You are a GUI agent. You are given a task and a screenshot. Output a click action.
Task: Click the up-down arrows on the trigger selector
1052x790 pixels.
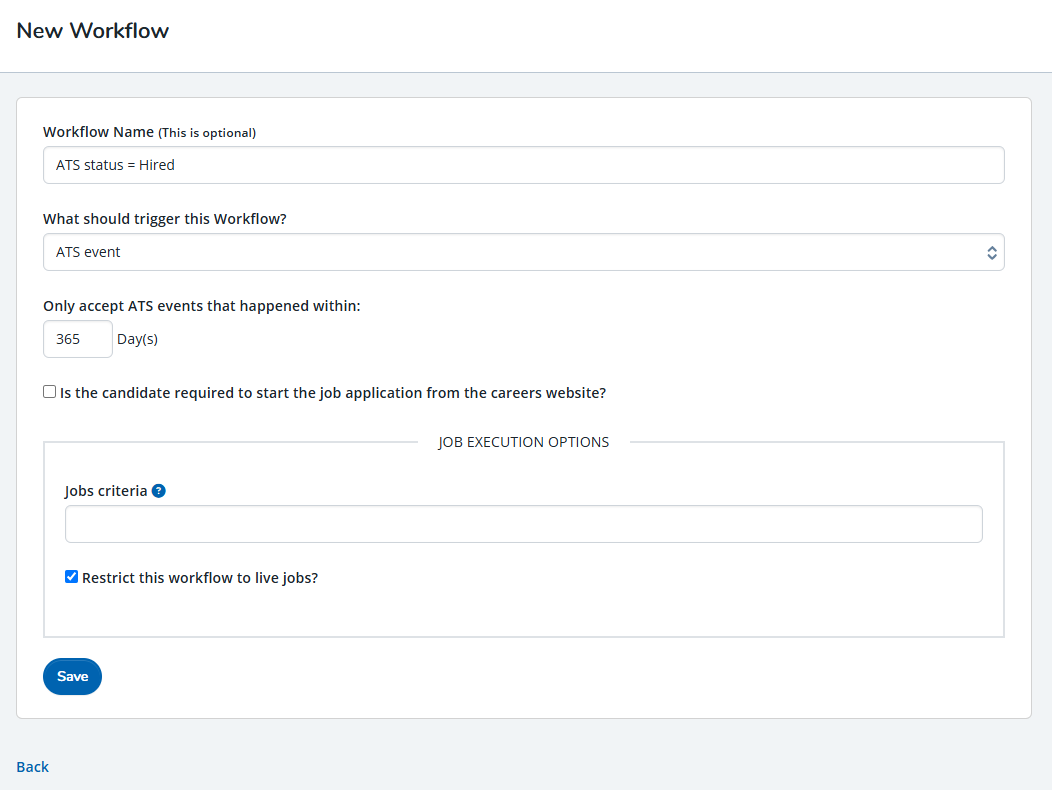click(991, 252)
